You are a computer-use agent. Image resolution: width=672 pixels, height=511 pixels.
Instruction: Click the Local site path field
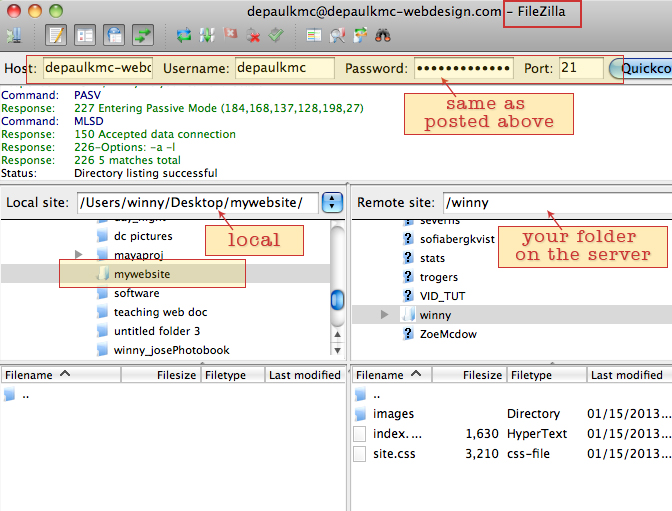[x=198, y=202]
